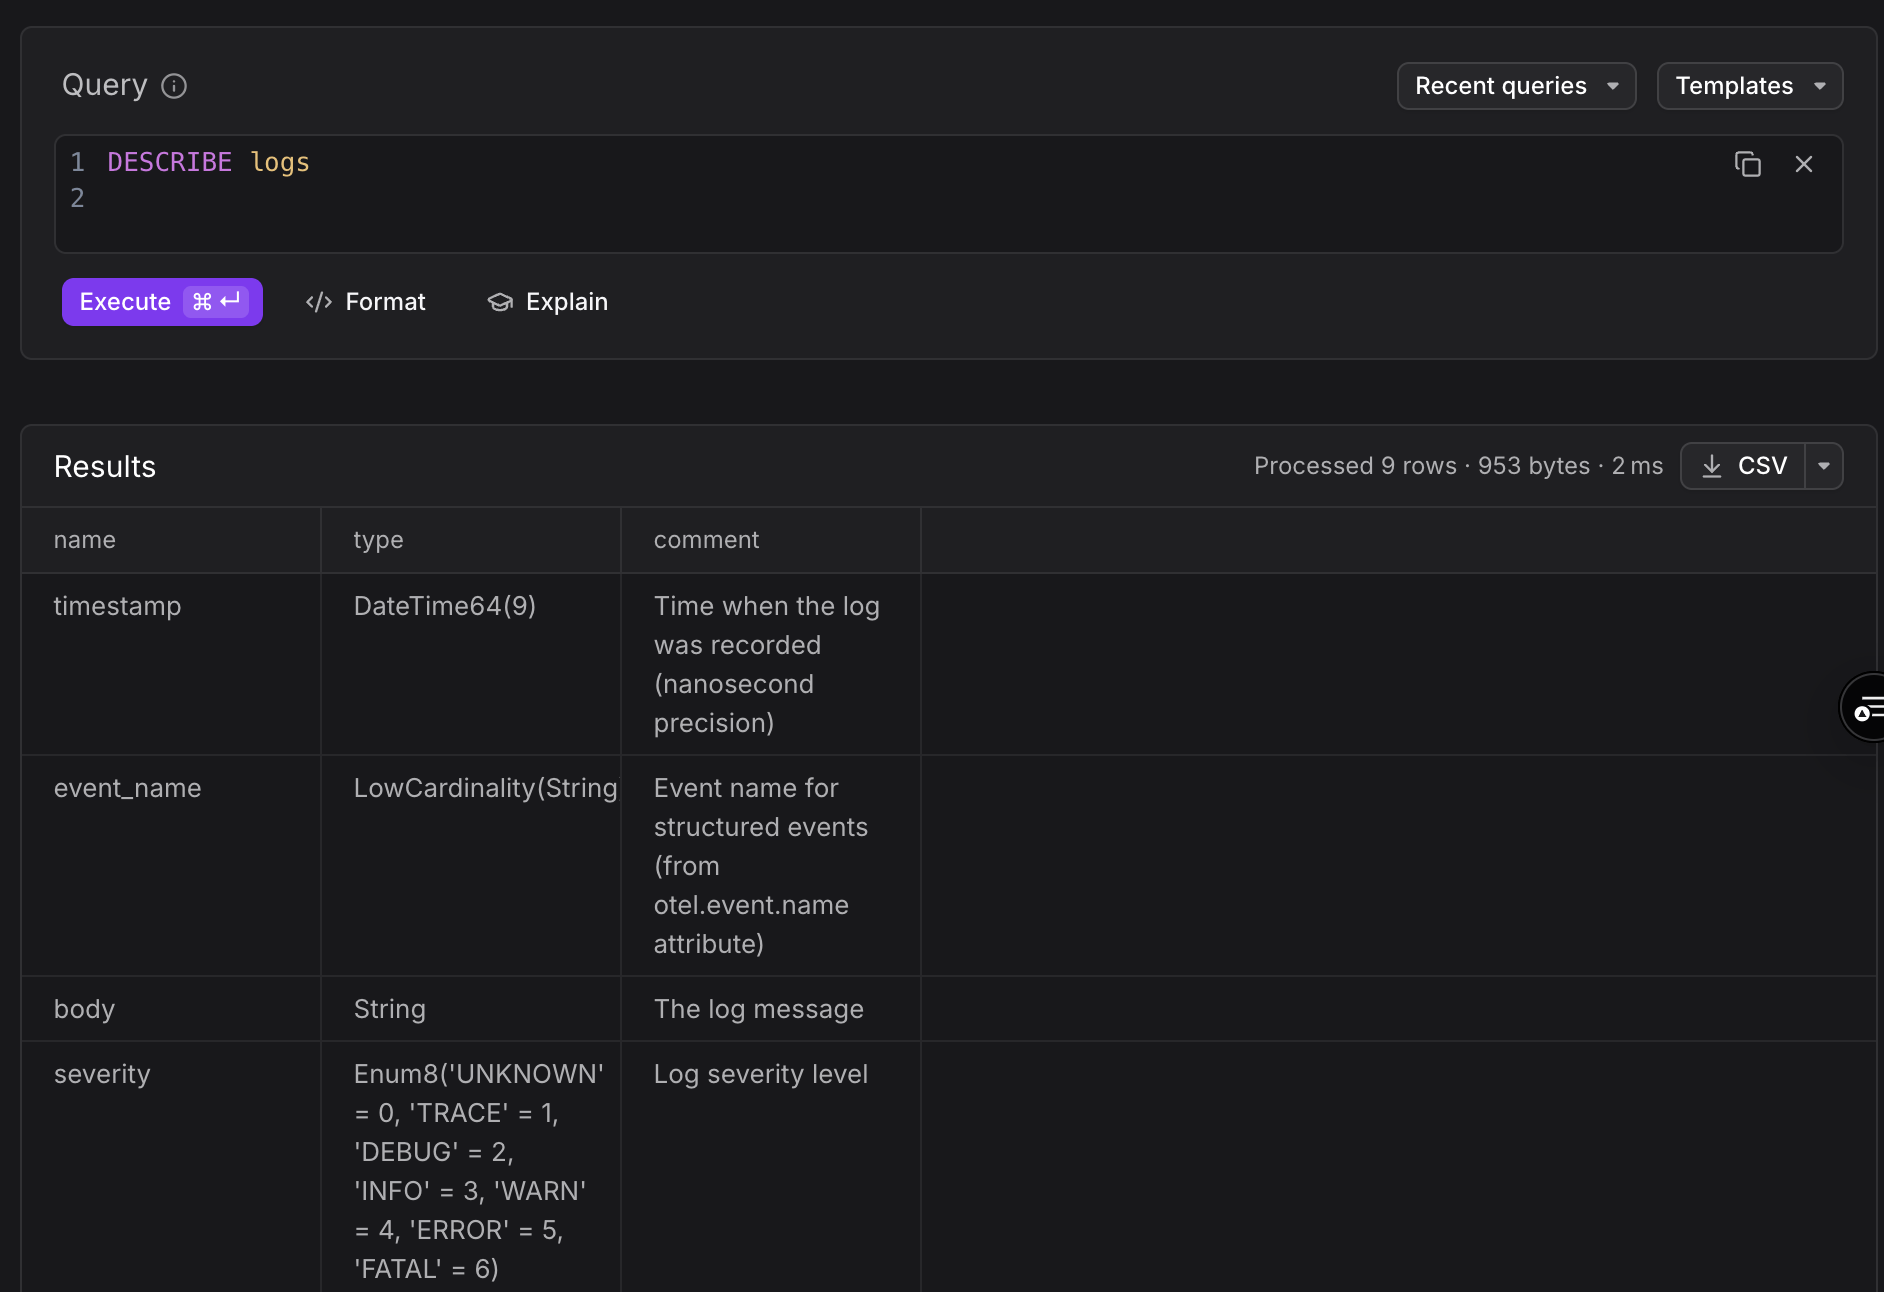Click the CSV download arrow icon
Image resolution: width=1884 pixels, height=1292 pixels.
pos(1711,465)
